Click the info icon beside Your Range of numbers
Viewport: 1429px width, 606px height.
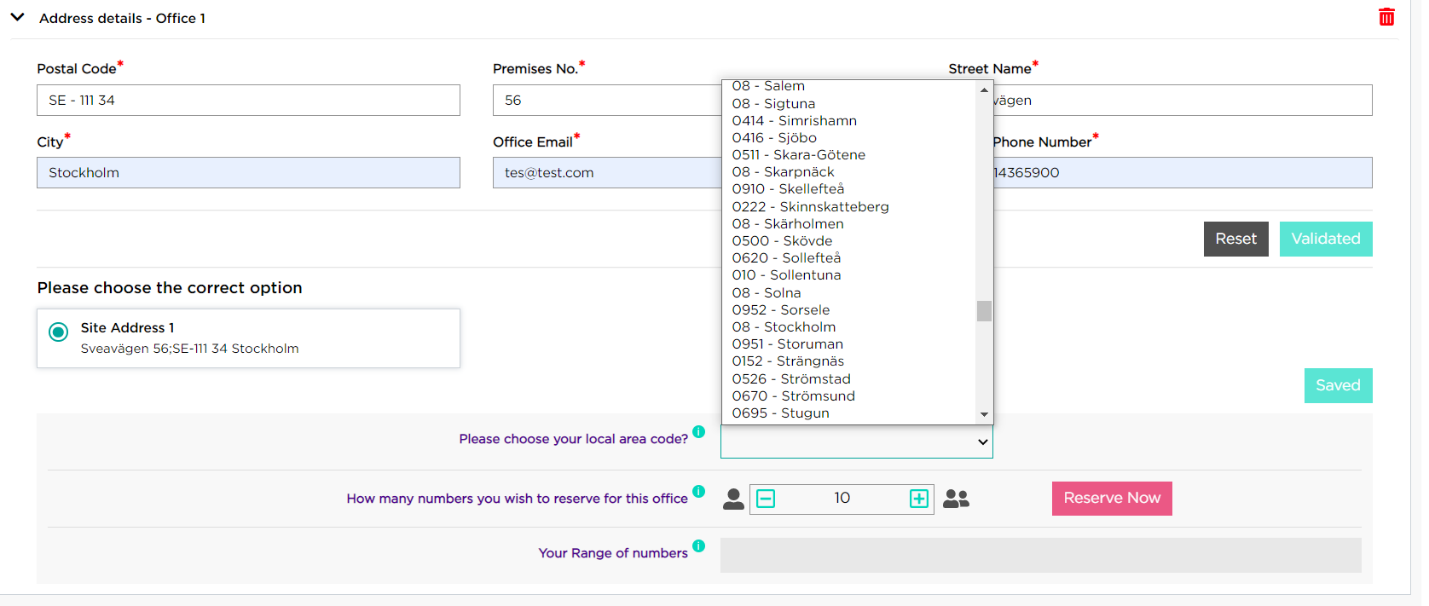click(x=699, y=546)
